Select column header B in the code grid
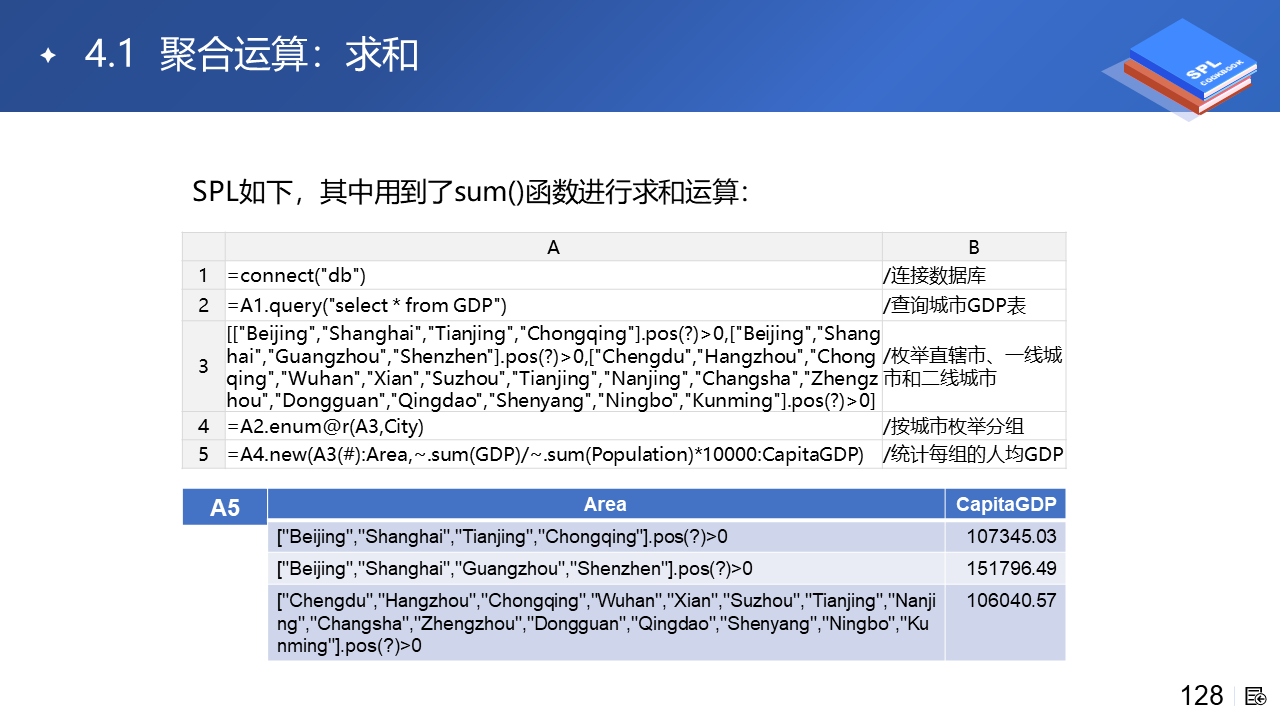 pos(974,247)
